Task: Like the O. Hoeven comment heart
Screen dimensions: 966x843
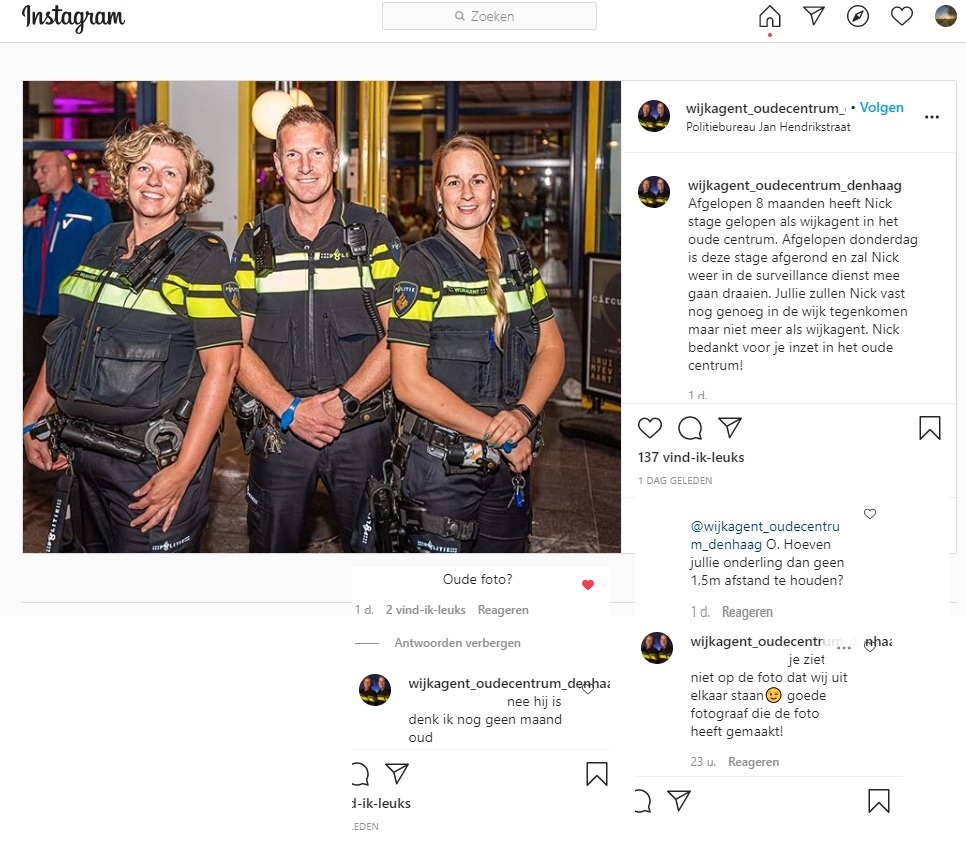Action: 870,514
